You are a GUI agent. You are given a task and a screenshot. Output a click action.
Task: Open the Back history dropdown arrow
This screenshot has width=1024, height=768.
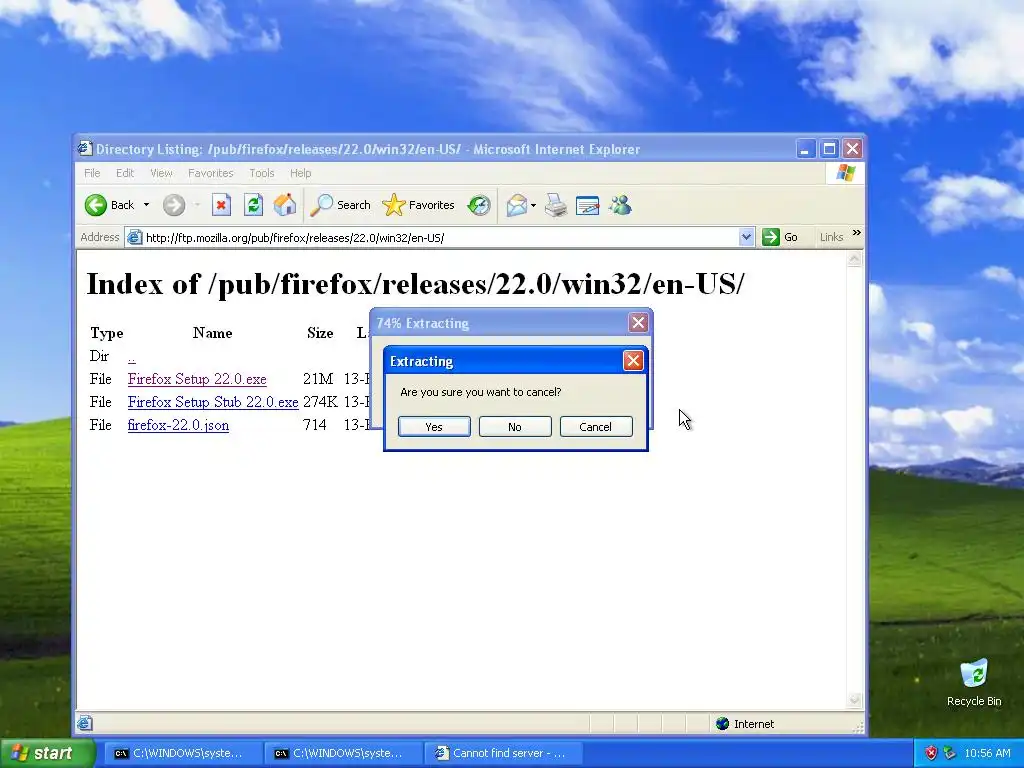pyautogui.click(x=146, y=205)
